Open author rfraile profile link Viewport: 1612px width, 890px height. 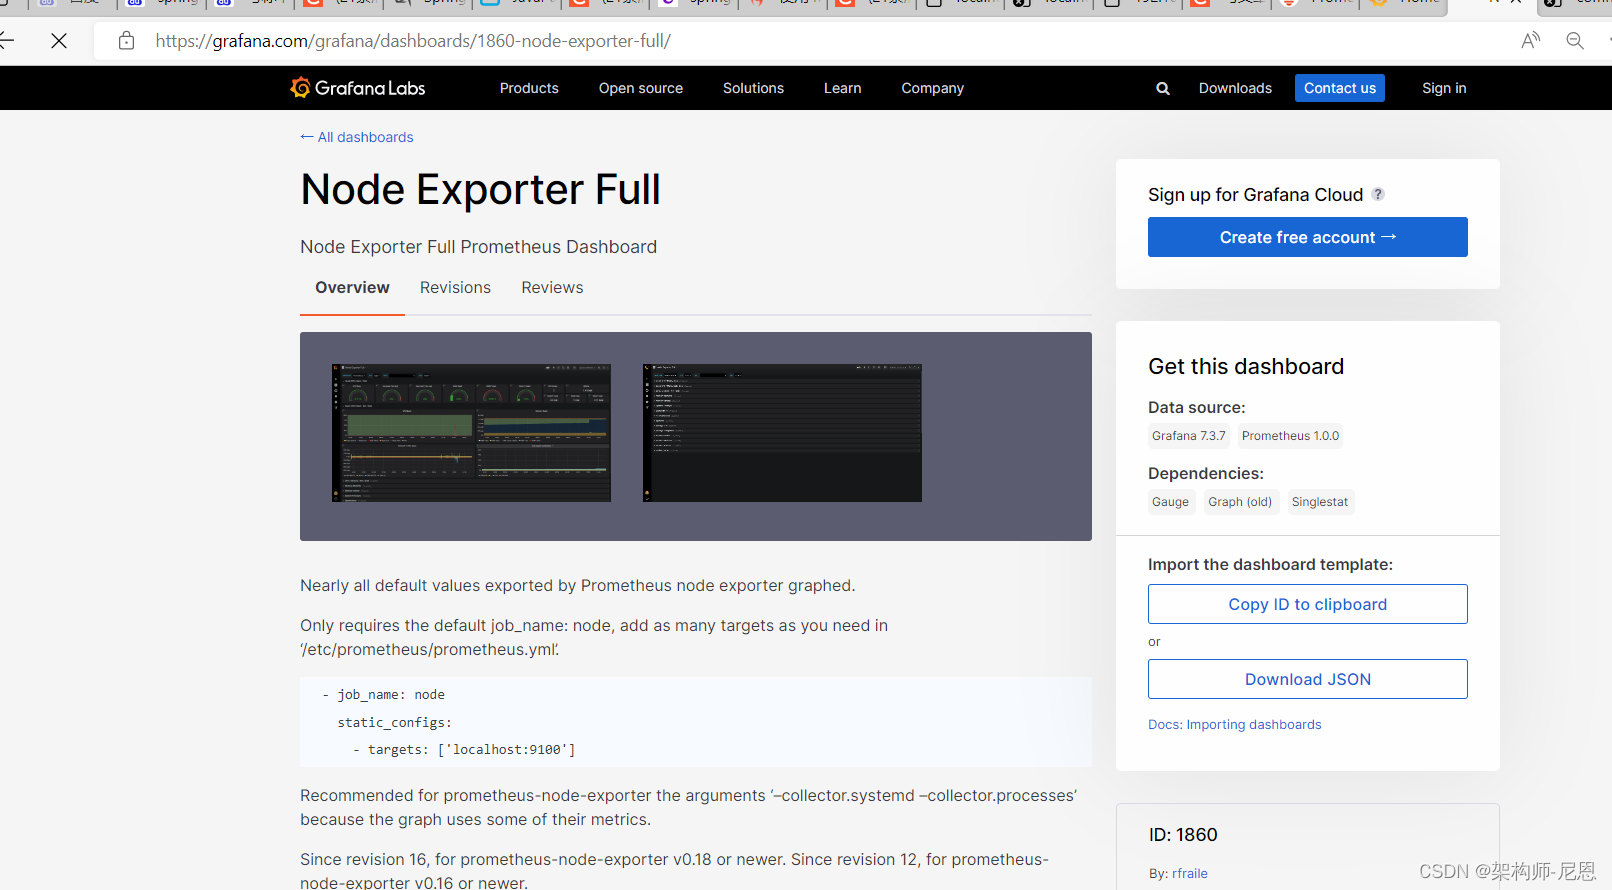pos(1190,874)
